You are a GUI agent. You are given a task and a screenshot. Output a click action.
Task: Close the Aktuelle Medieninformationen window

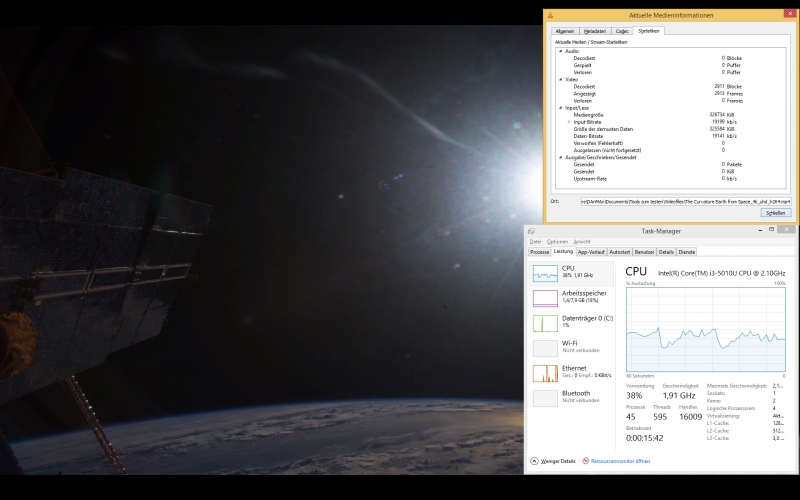790,14
